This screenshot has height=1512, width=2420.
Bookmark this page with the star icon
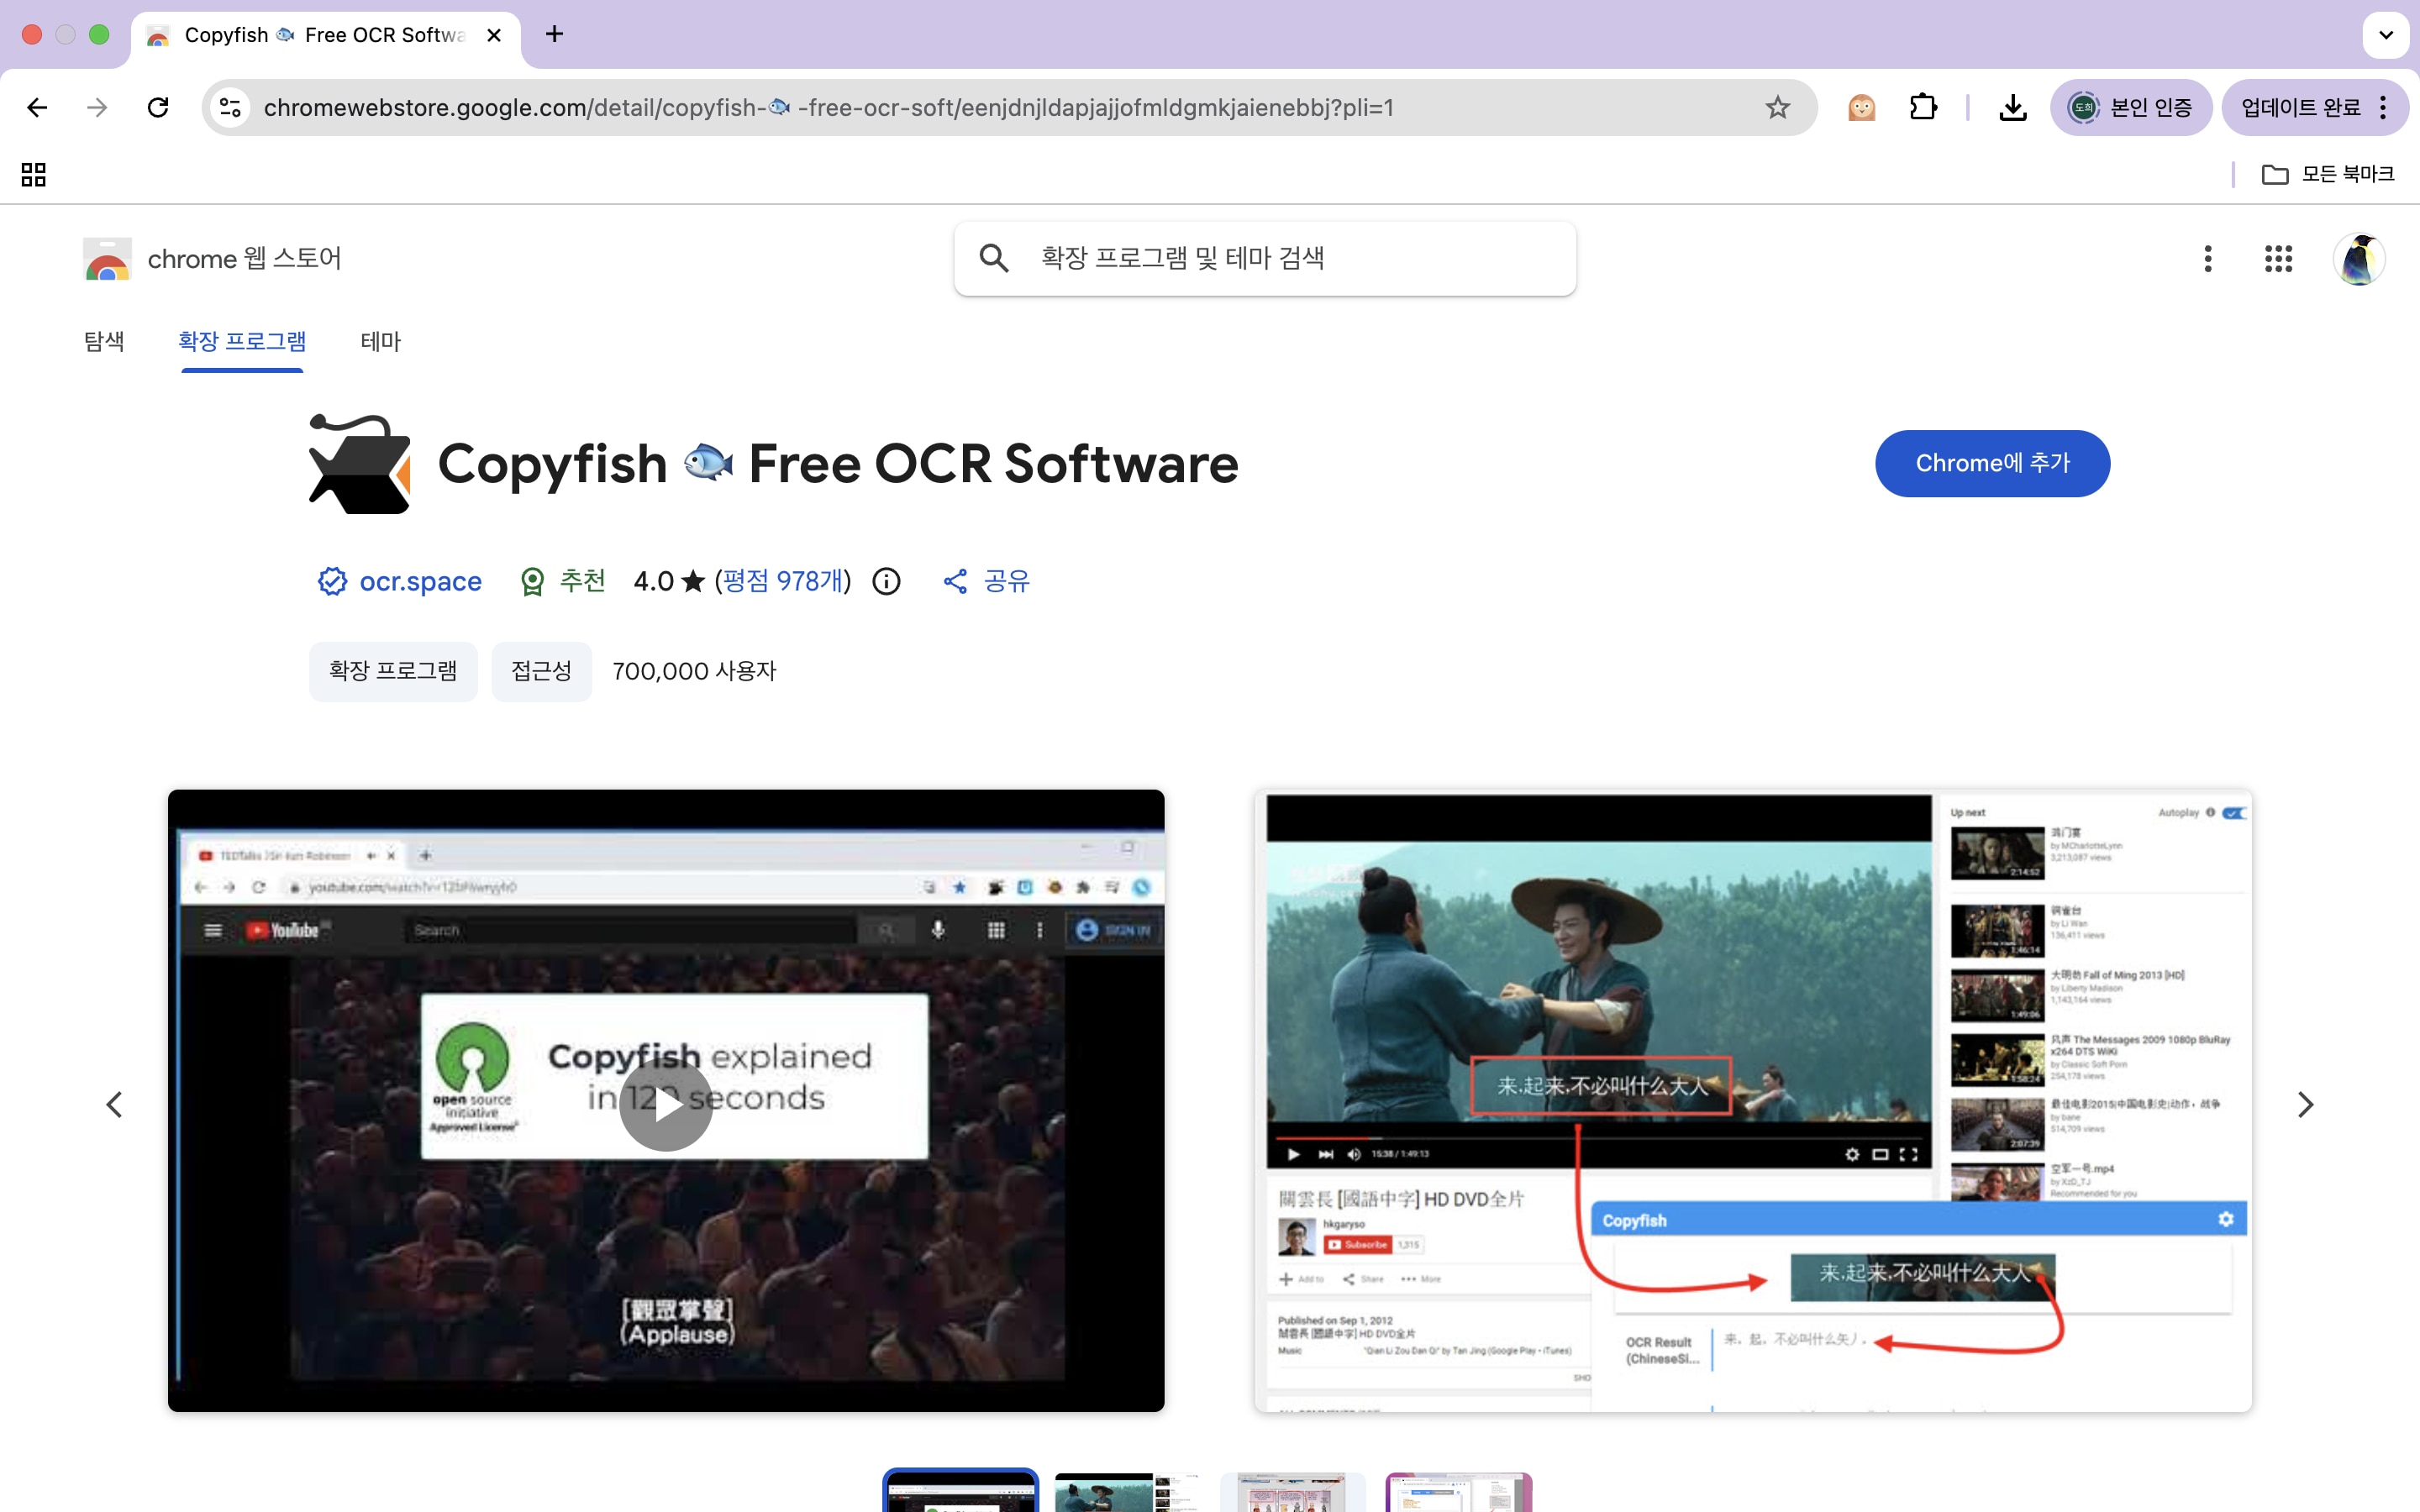(x=1777, y=107)
